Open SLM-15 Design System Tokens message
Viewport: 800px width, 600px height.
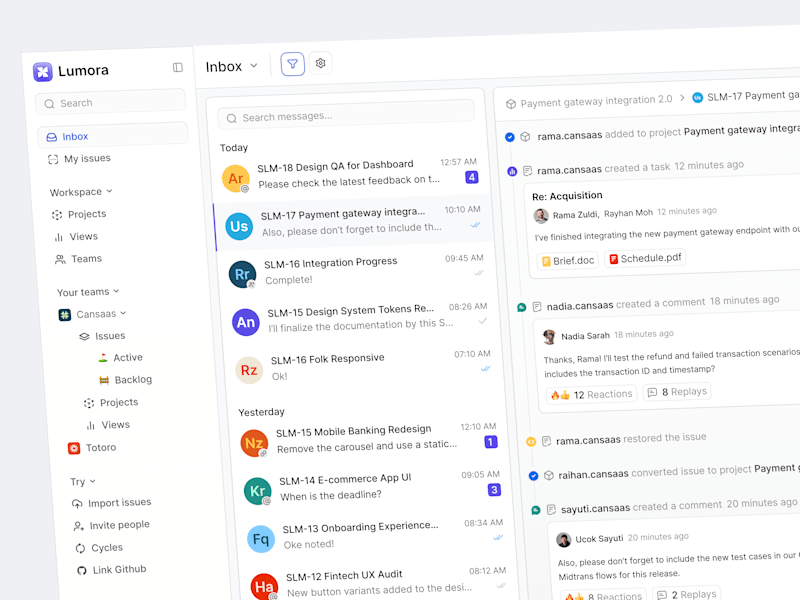(360, 319)
